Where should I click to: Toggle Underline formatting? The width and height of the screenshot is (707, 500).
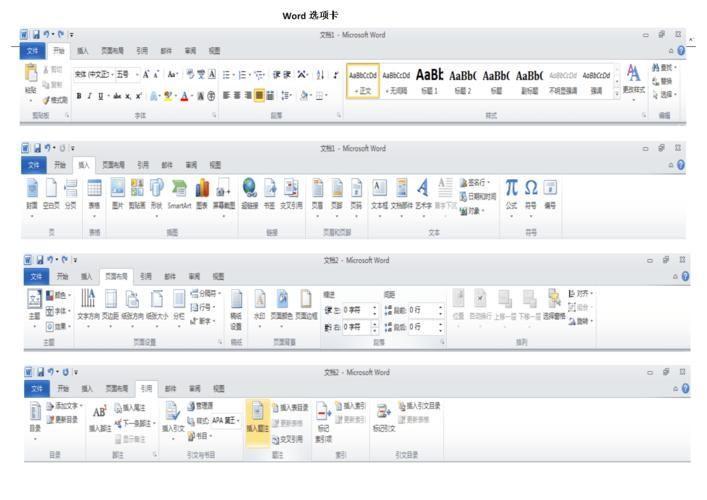[100, 96]
